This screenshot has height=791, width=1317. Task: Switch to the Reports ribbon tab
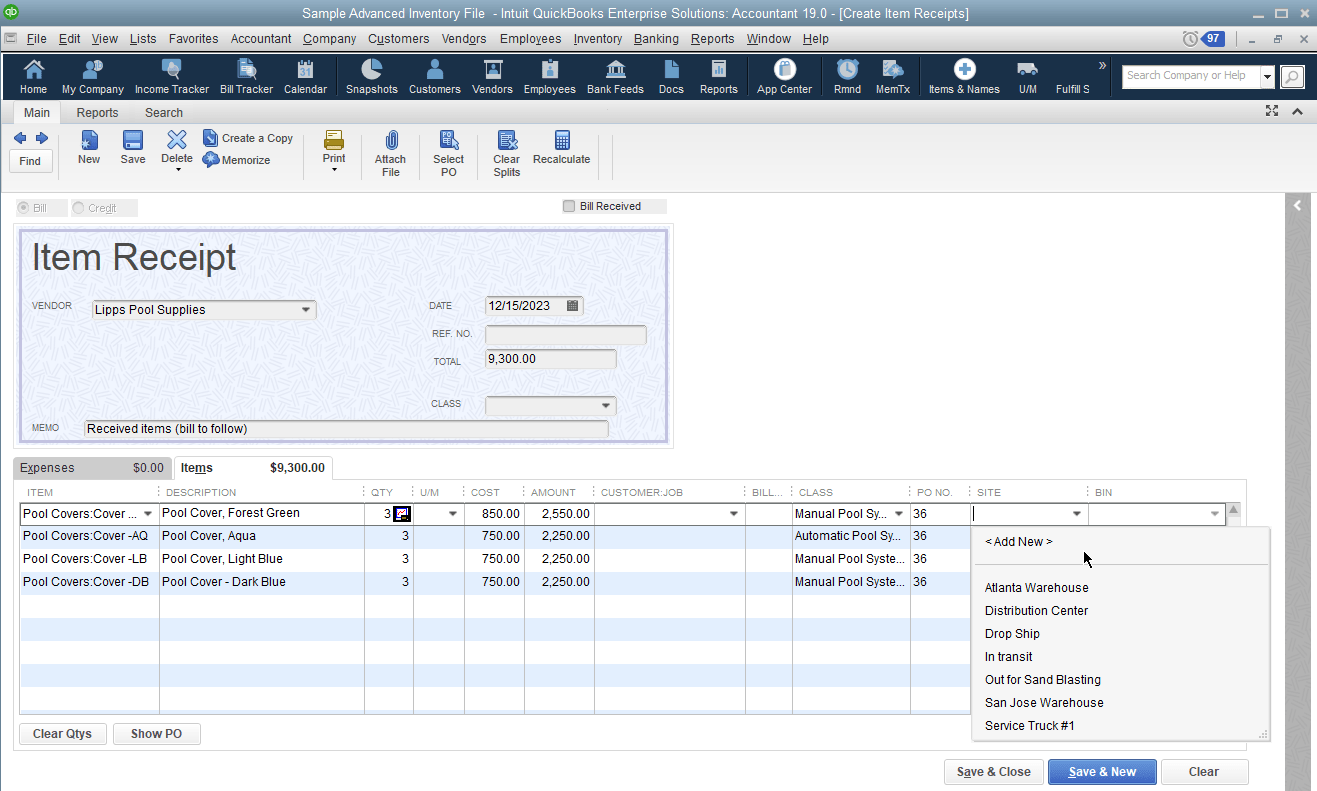[97, 113]
